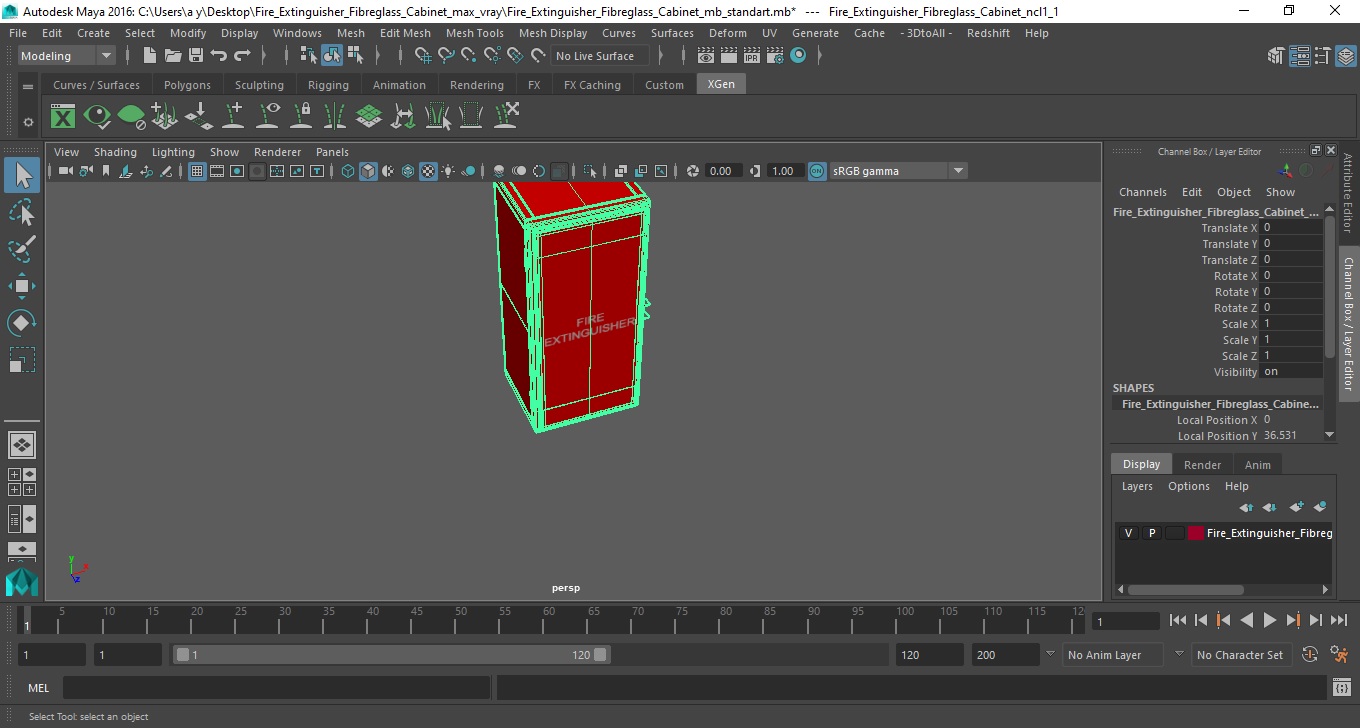Click the Maya logo icon at bottom left
Viewport: 1360px width, 728px height.
pyautogui.click(x=21, y=582)
